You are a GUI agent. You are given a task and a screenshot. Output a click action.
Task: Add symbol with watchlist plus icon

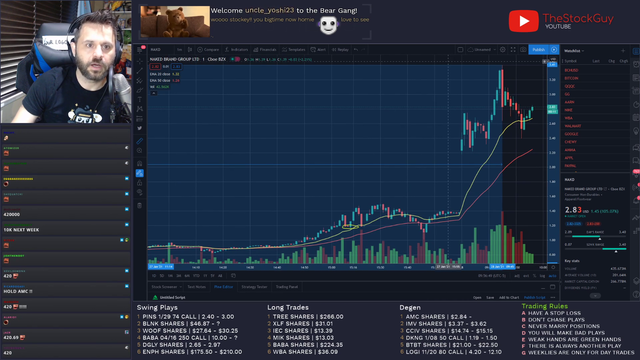tap(623, 51)
